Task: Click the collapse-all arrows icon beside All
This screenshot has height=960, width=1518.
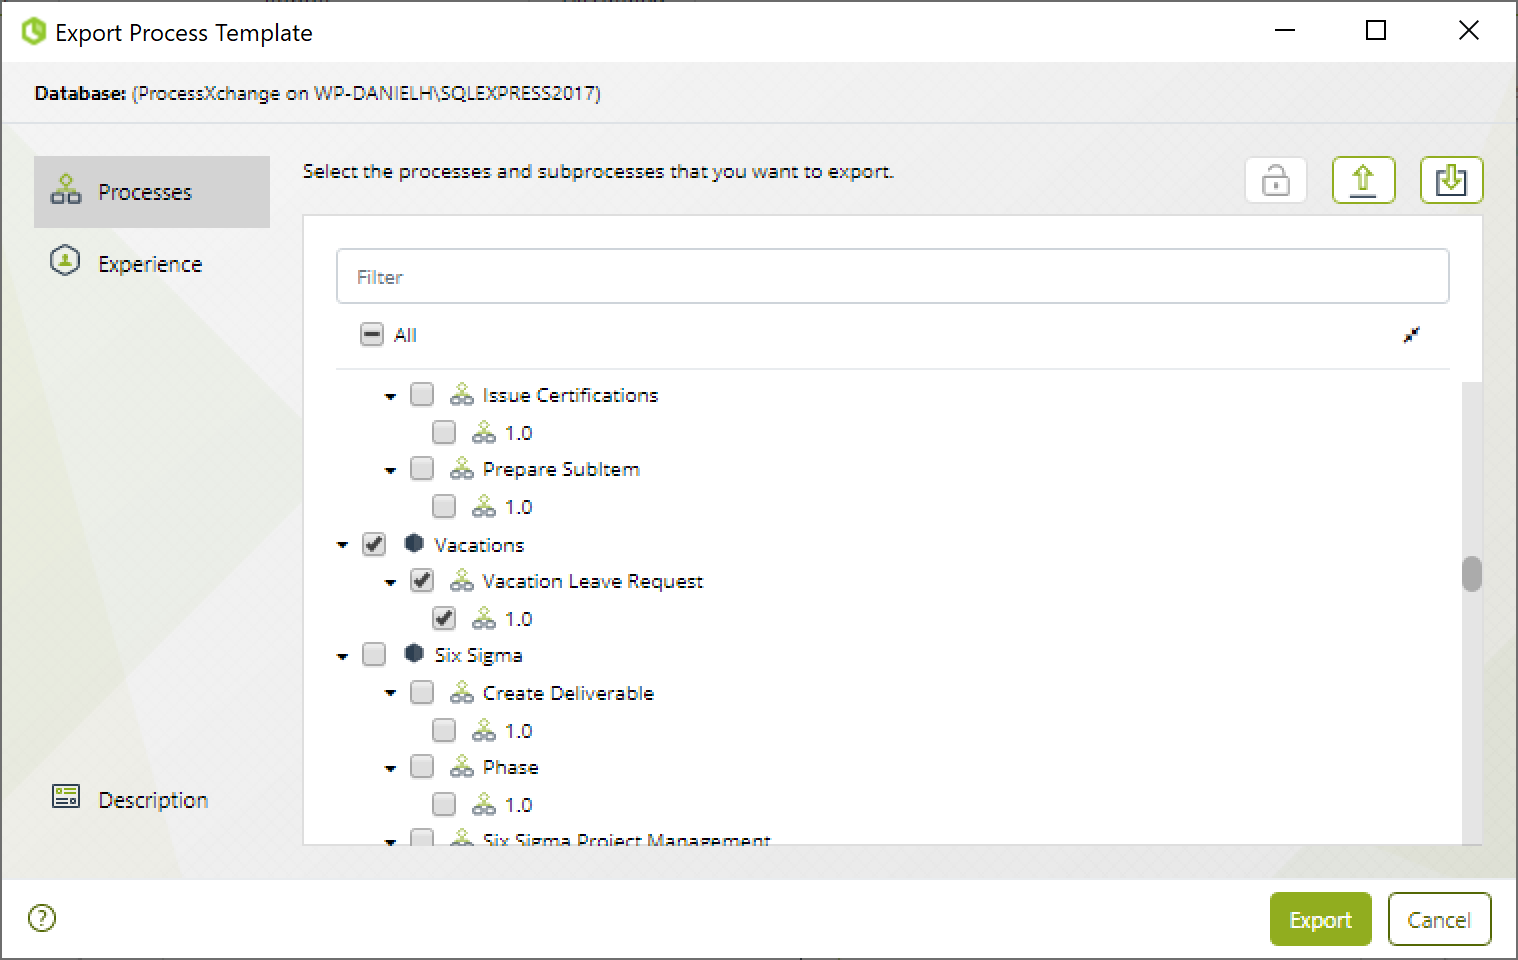Action: tap(1411, 335)
